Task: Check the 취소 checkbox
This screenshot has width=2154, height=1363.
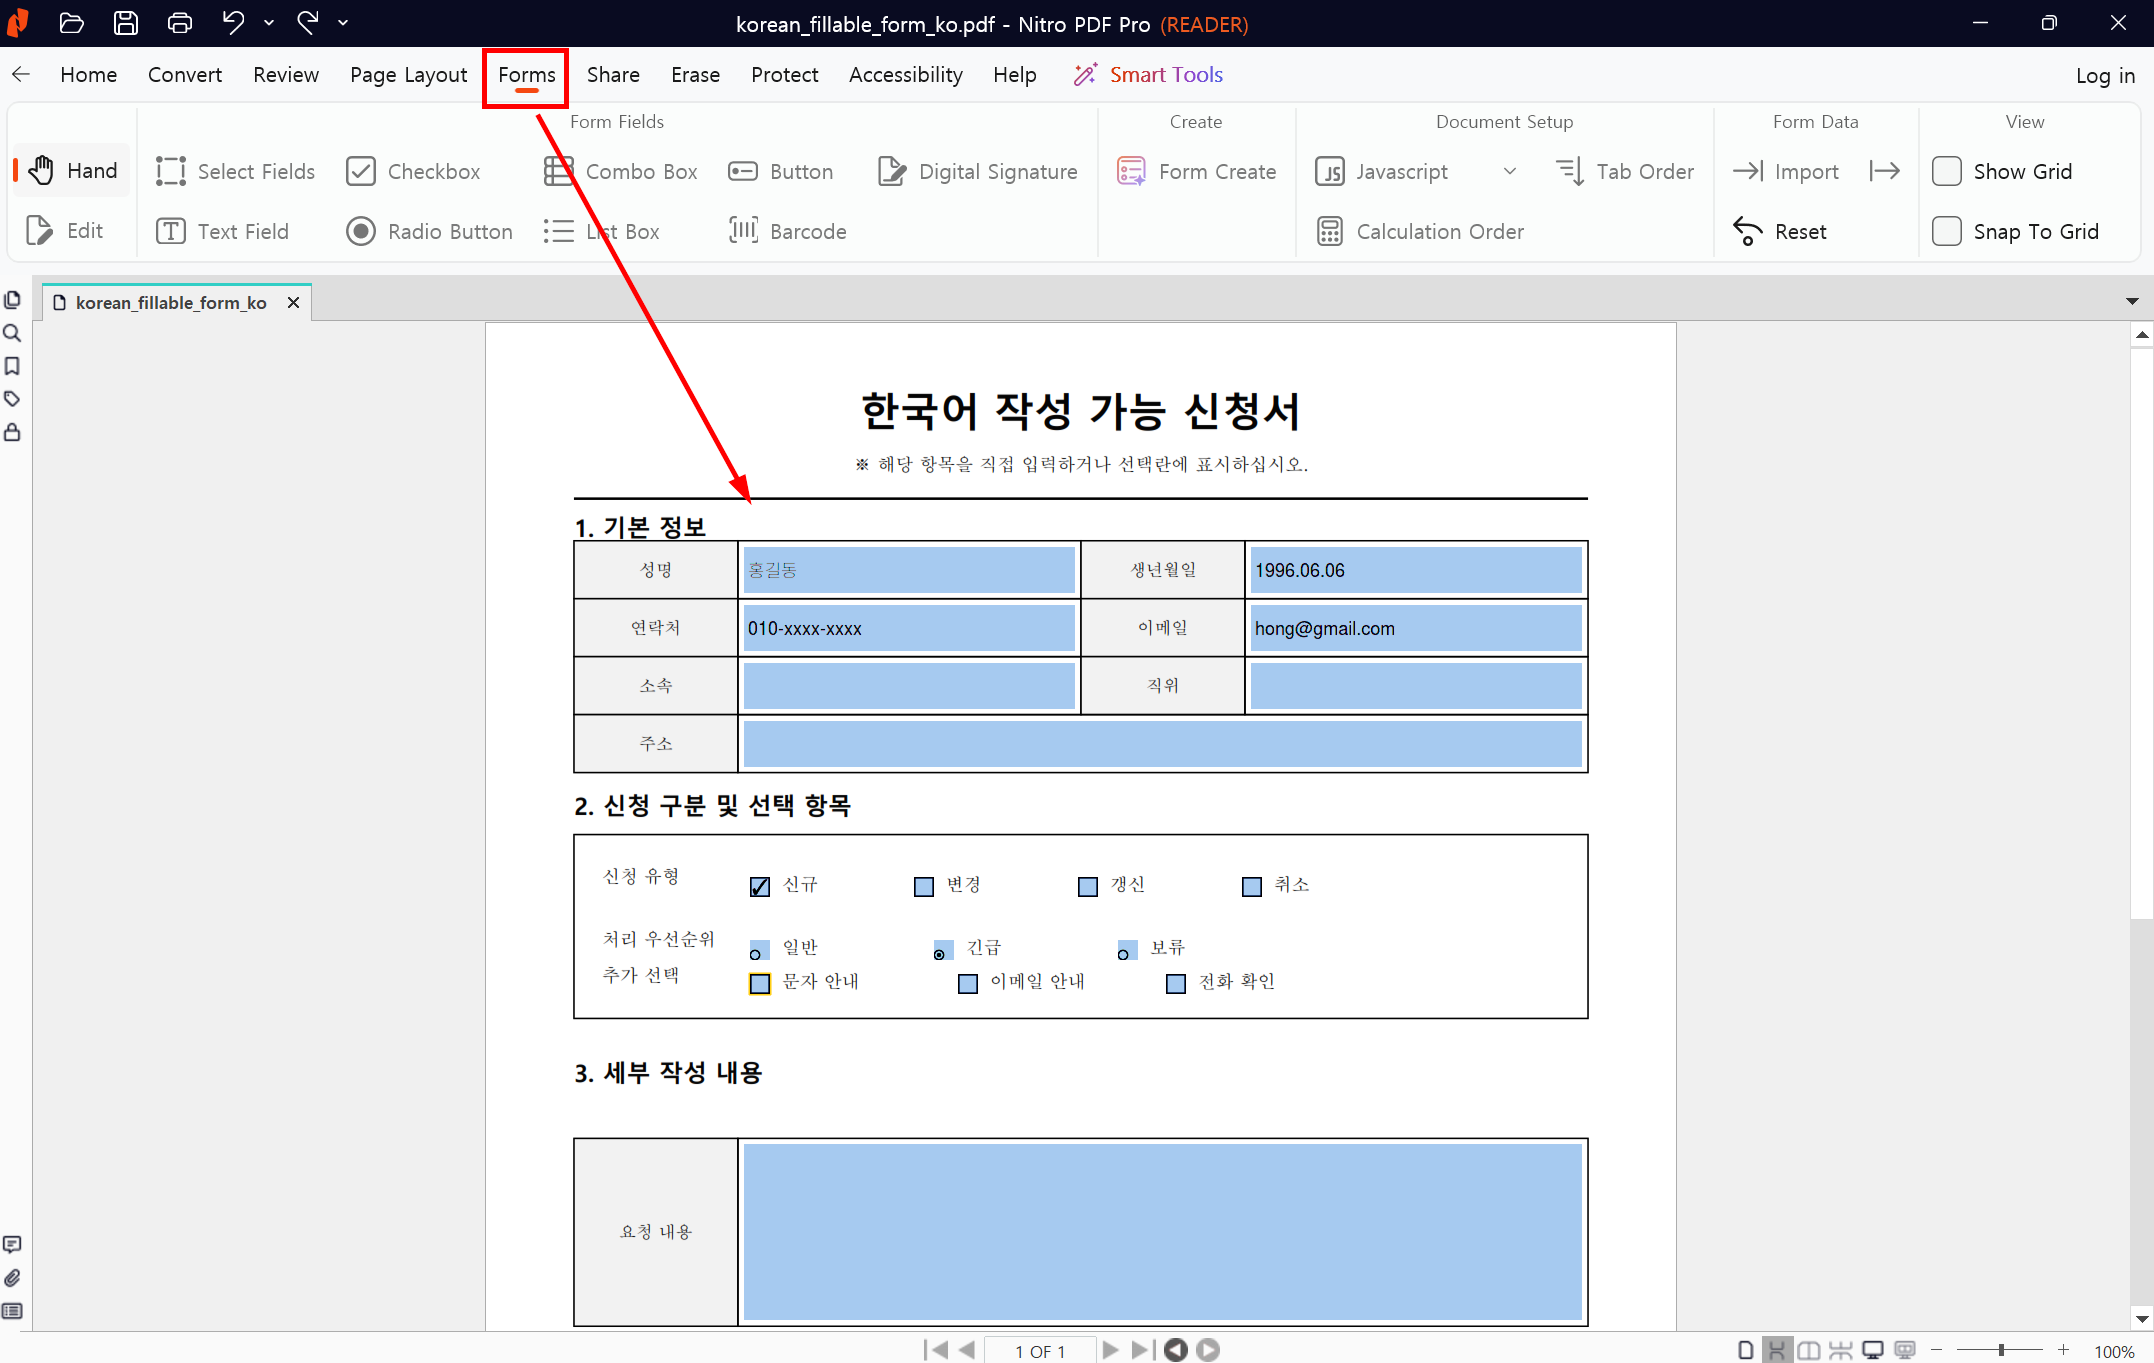Action: (x=1252, y=886)
